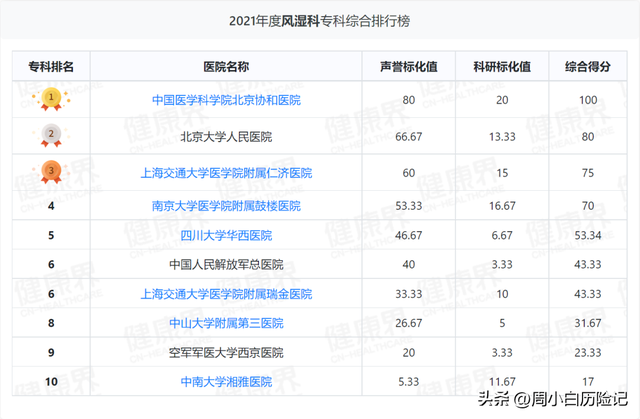
Task: Click the 科研标化值 column header
Action: [502, 67]
